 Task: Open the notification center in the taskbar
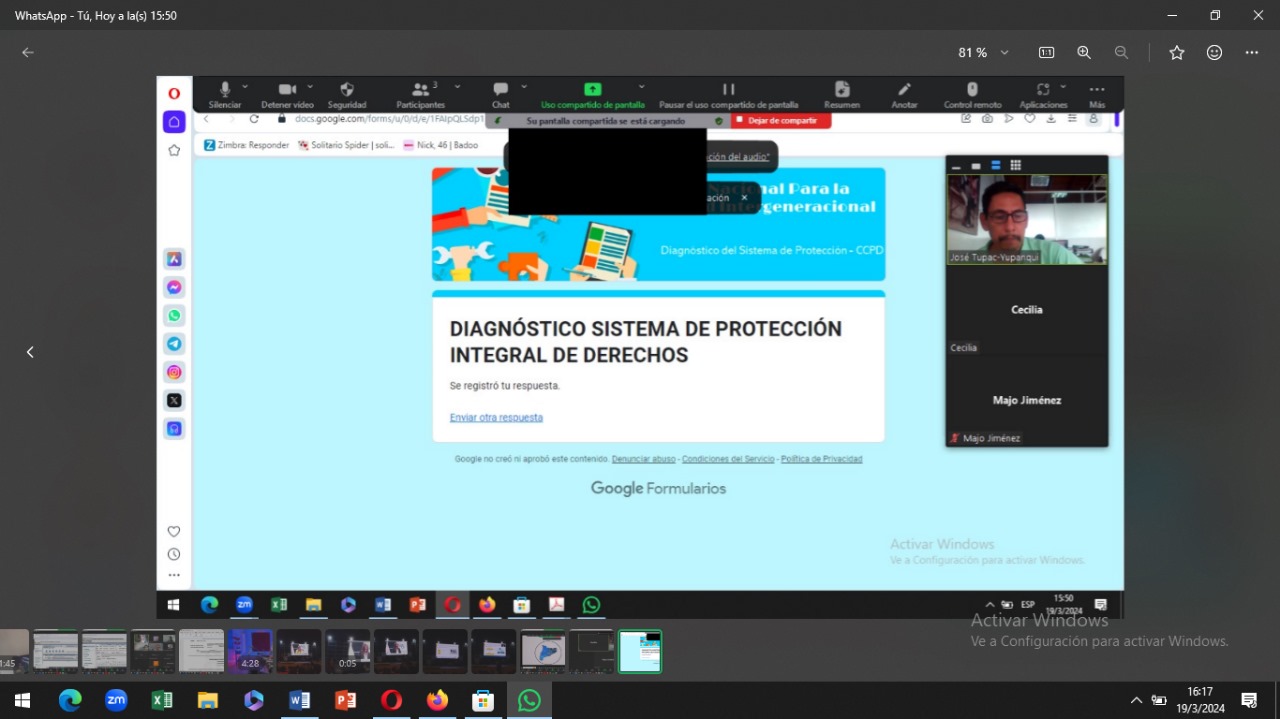1249,700
